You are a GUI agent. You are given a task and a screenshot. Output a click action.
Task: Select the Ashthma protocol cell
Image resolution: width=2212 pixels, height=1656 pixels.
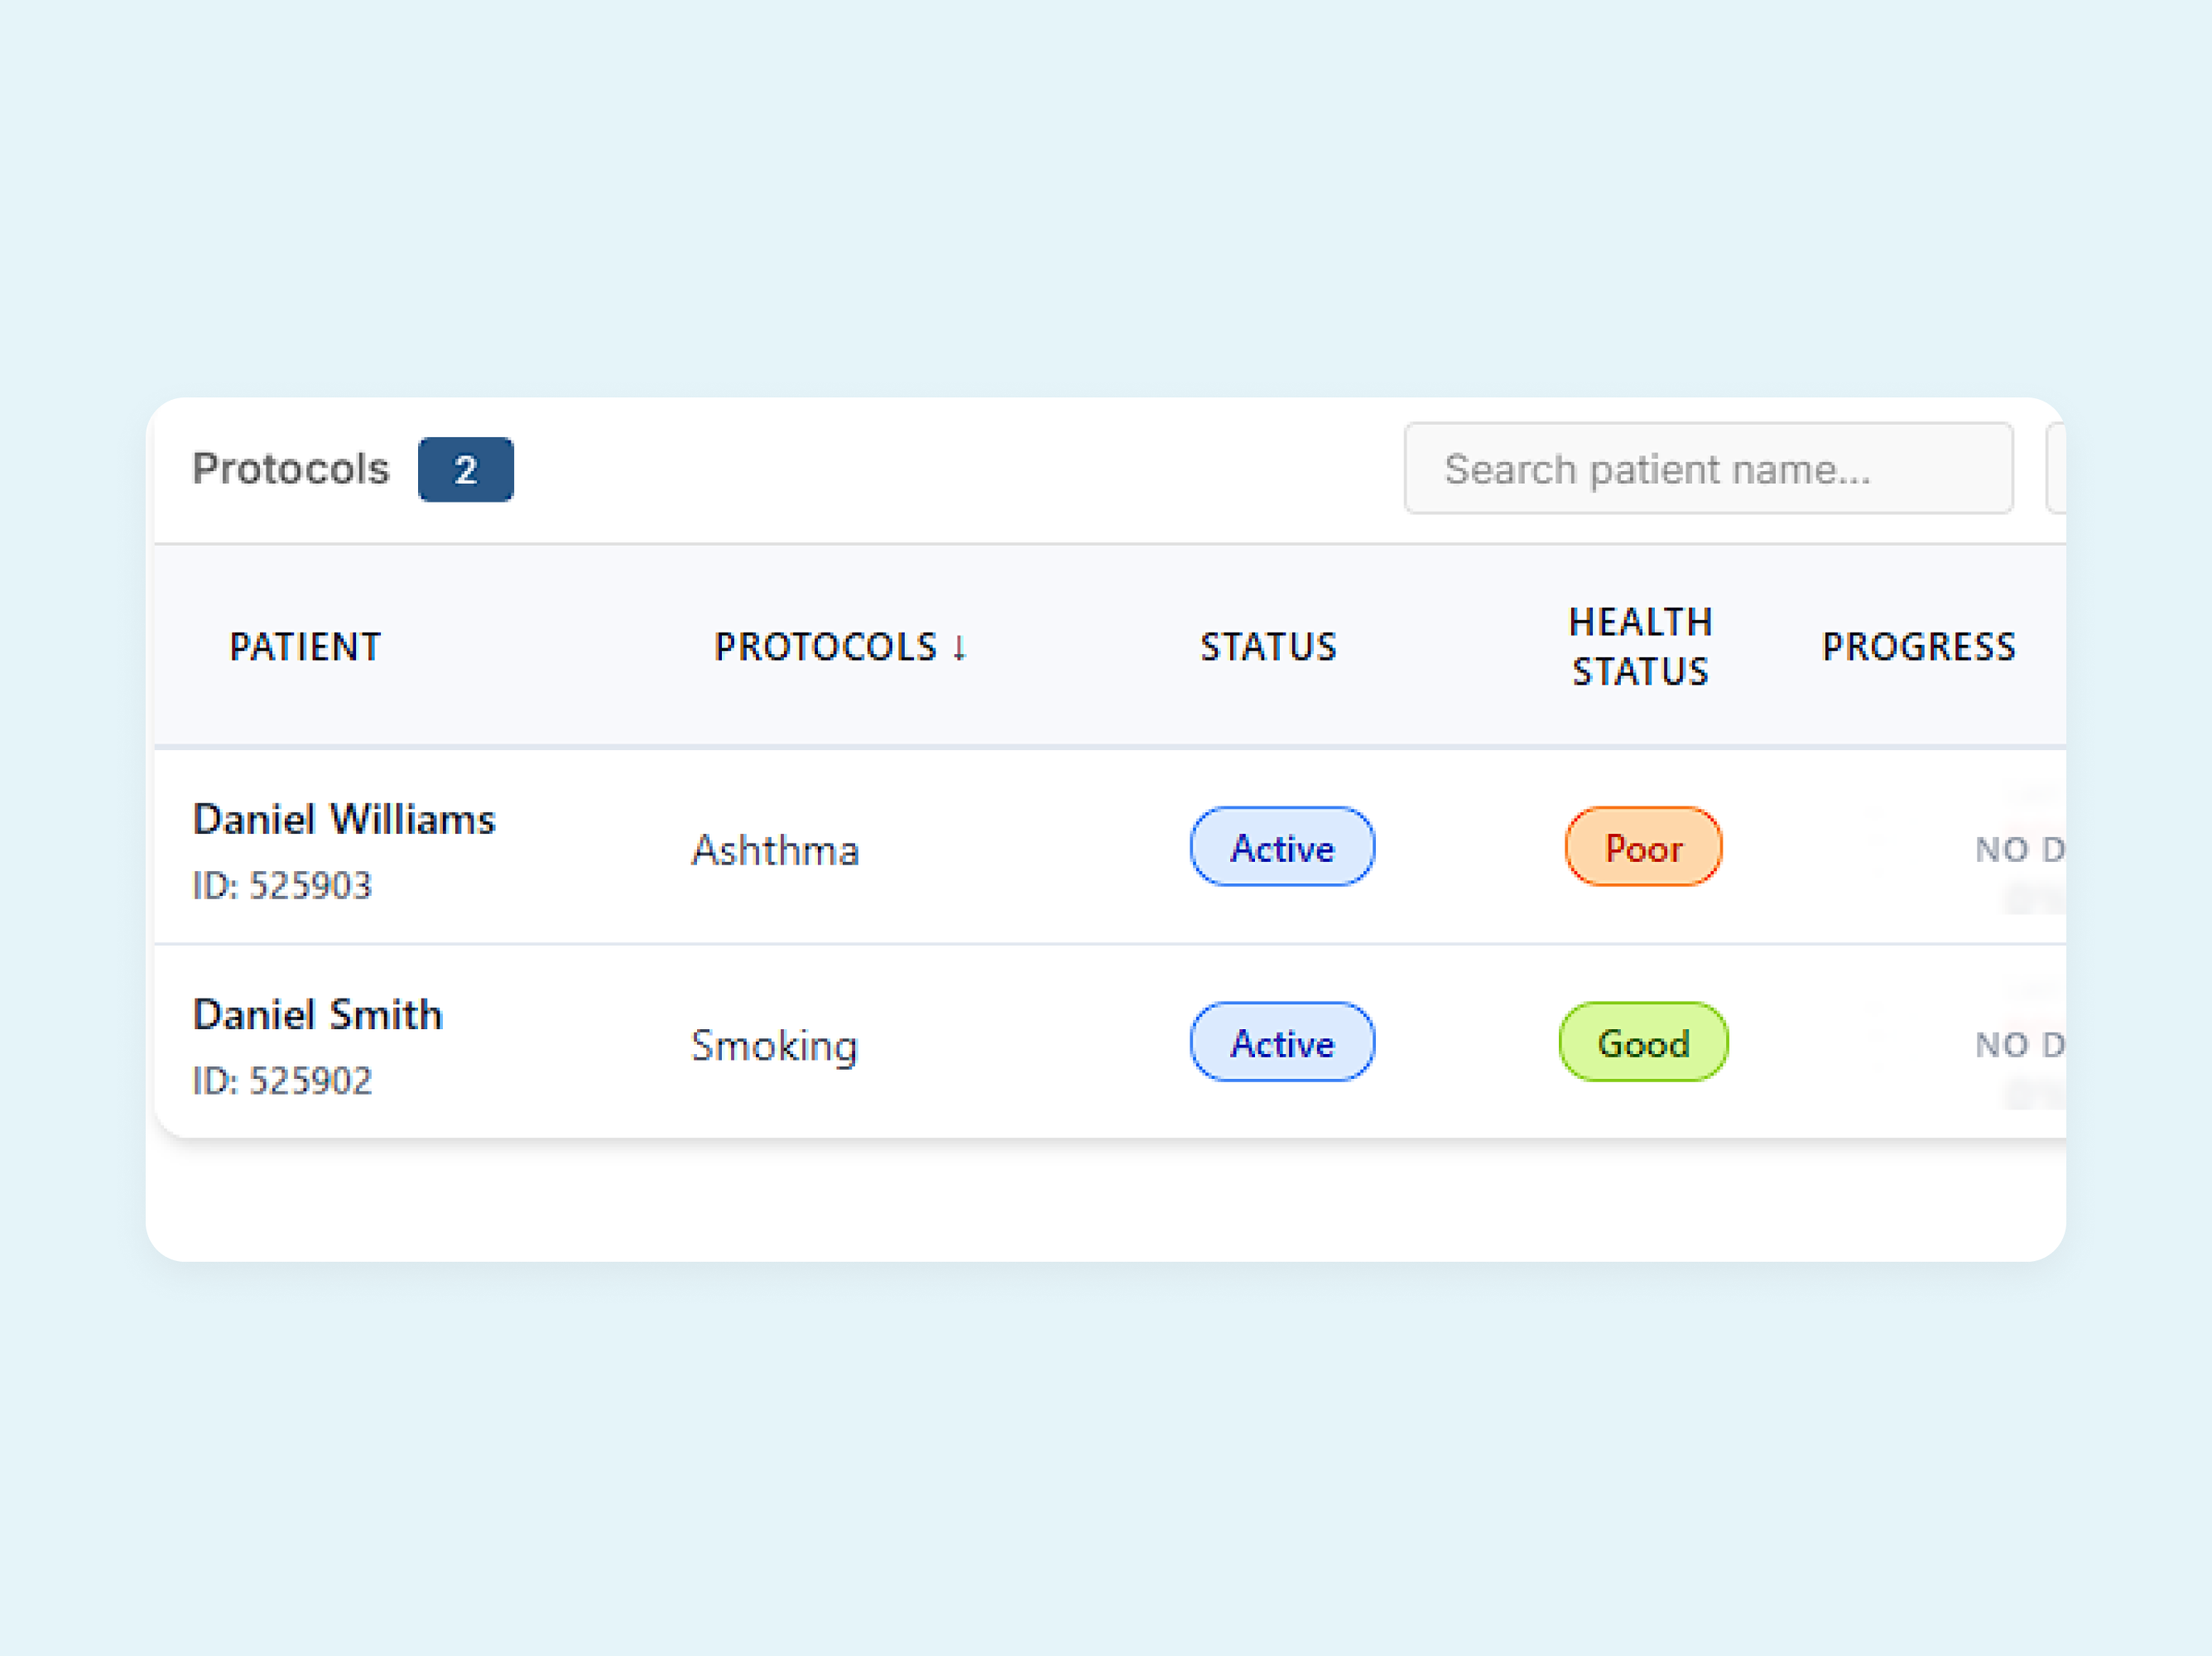775,851
